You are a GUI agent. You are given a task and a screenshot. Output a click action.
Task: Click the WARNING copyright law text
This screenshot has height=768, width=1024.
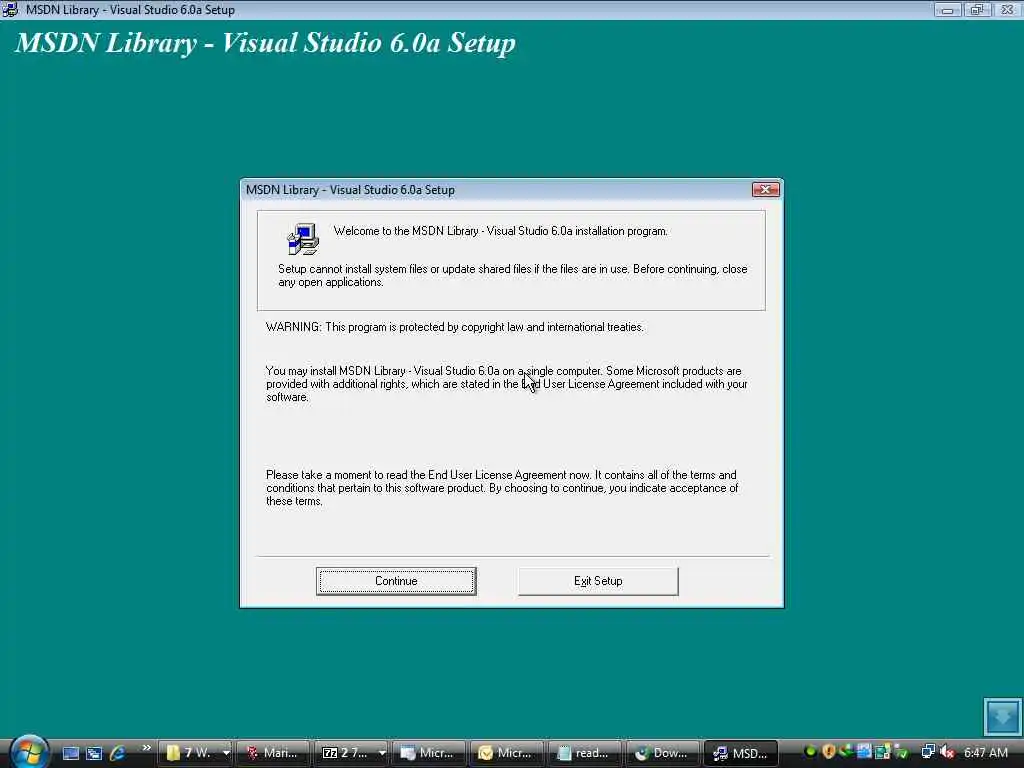pos(455,327)
